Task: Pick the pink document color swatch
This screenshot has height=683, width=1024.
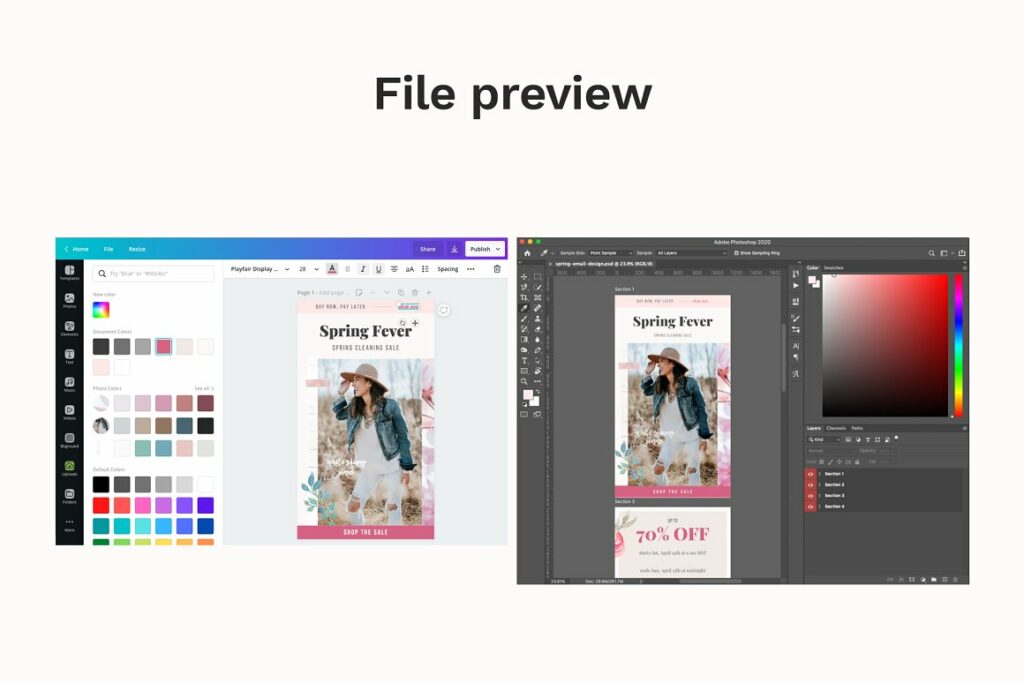Action: [163, 346]
